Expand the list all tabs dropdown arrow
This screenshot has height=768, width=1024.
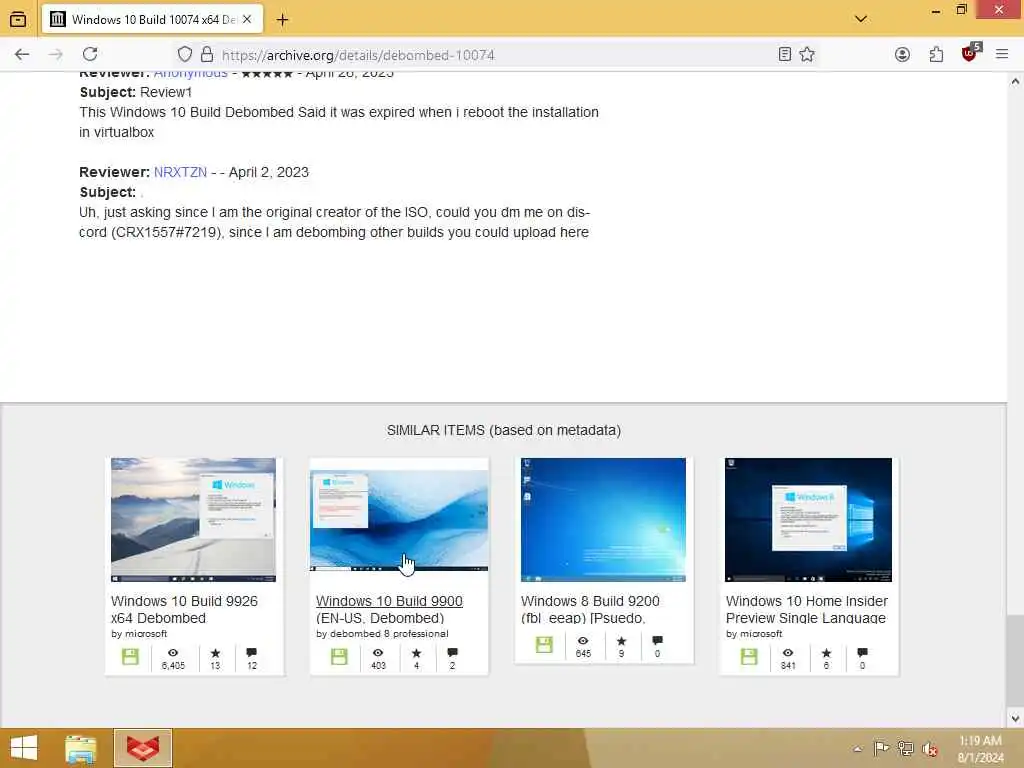(x=861, y=19)
